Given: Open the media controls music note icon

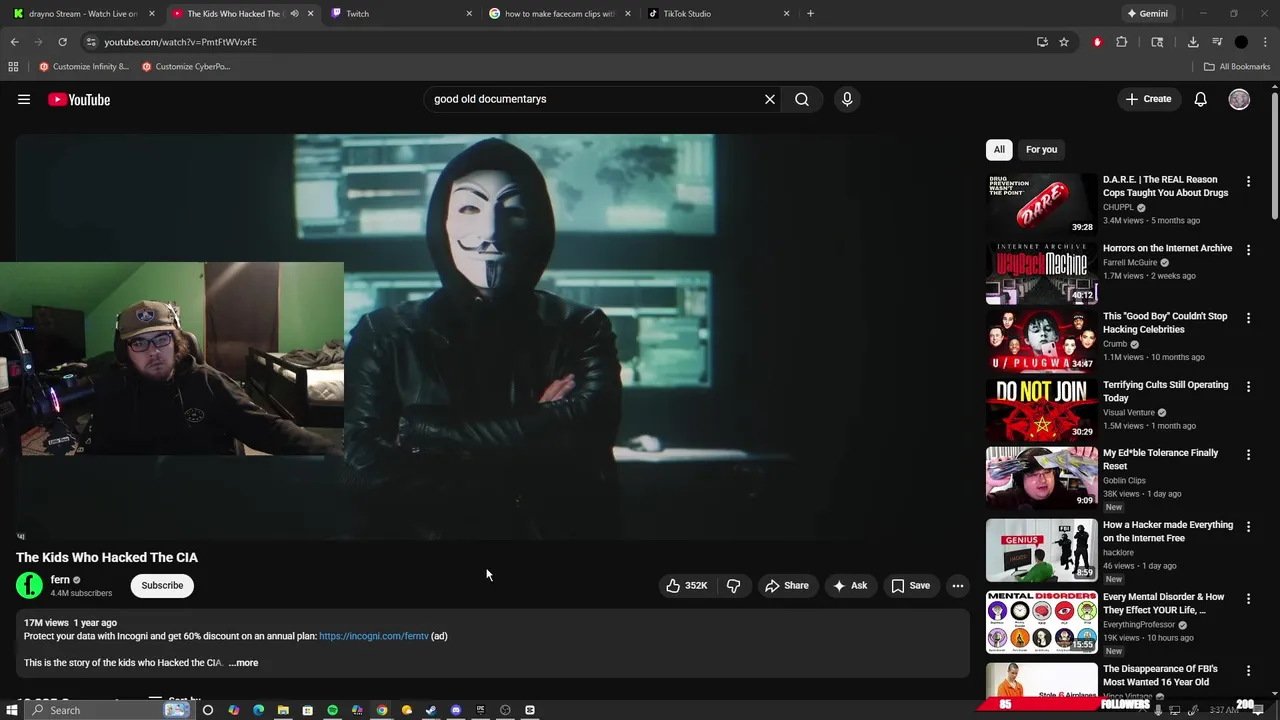Looking at the screenshot, I should coord(1217,42).
